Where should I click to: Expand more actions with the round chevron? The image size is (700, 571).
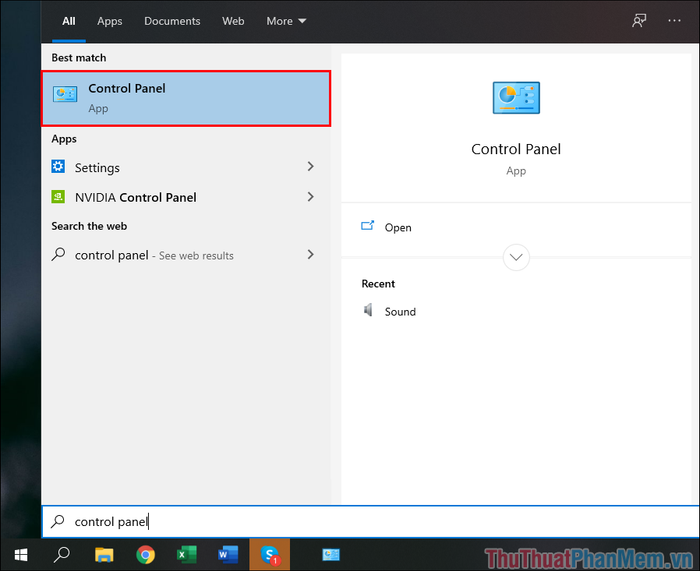click(516, 257)
